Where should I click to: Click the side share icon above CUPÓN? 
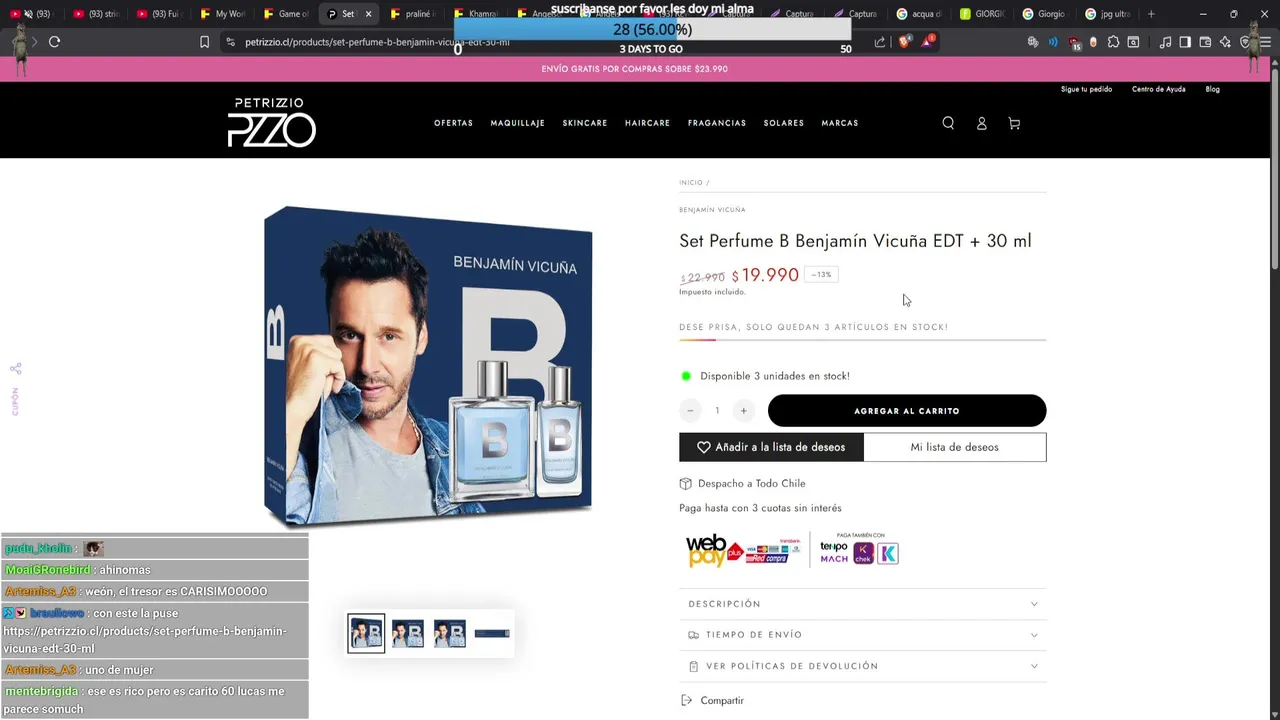pyautogui.click(x=15, y=369)
